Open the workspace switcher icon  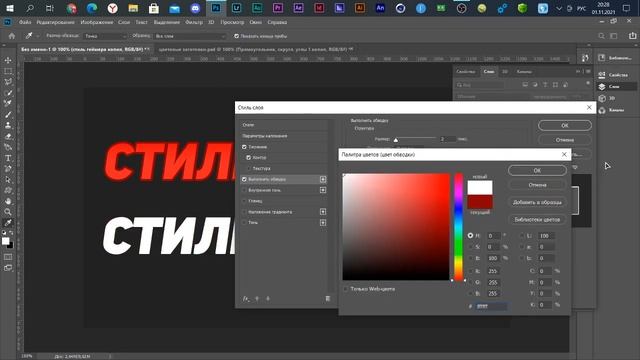(613, 36)
